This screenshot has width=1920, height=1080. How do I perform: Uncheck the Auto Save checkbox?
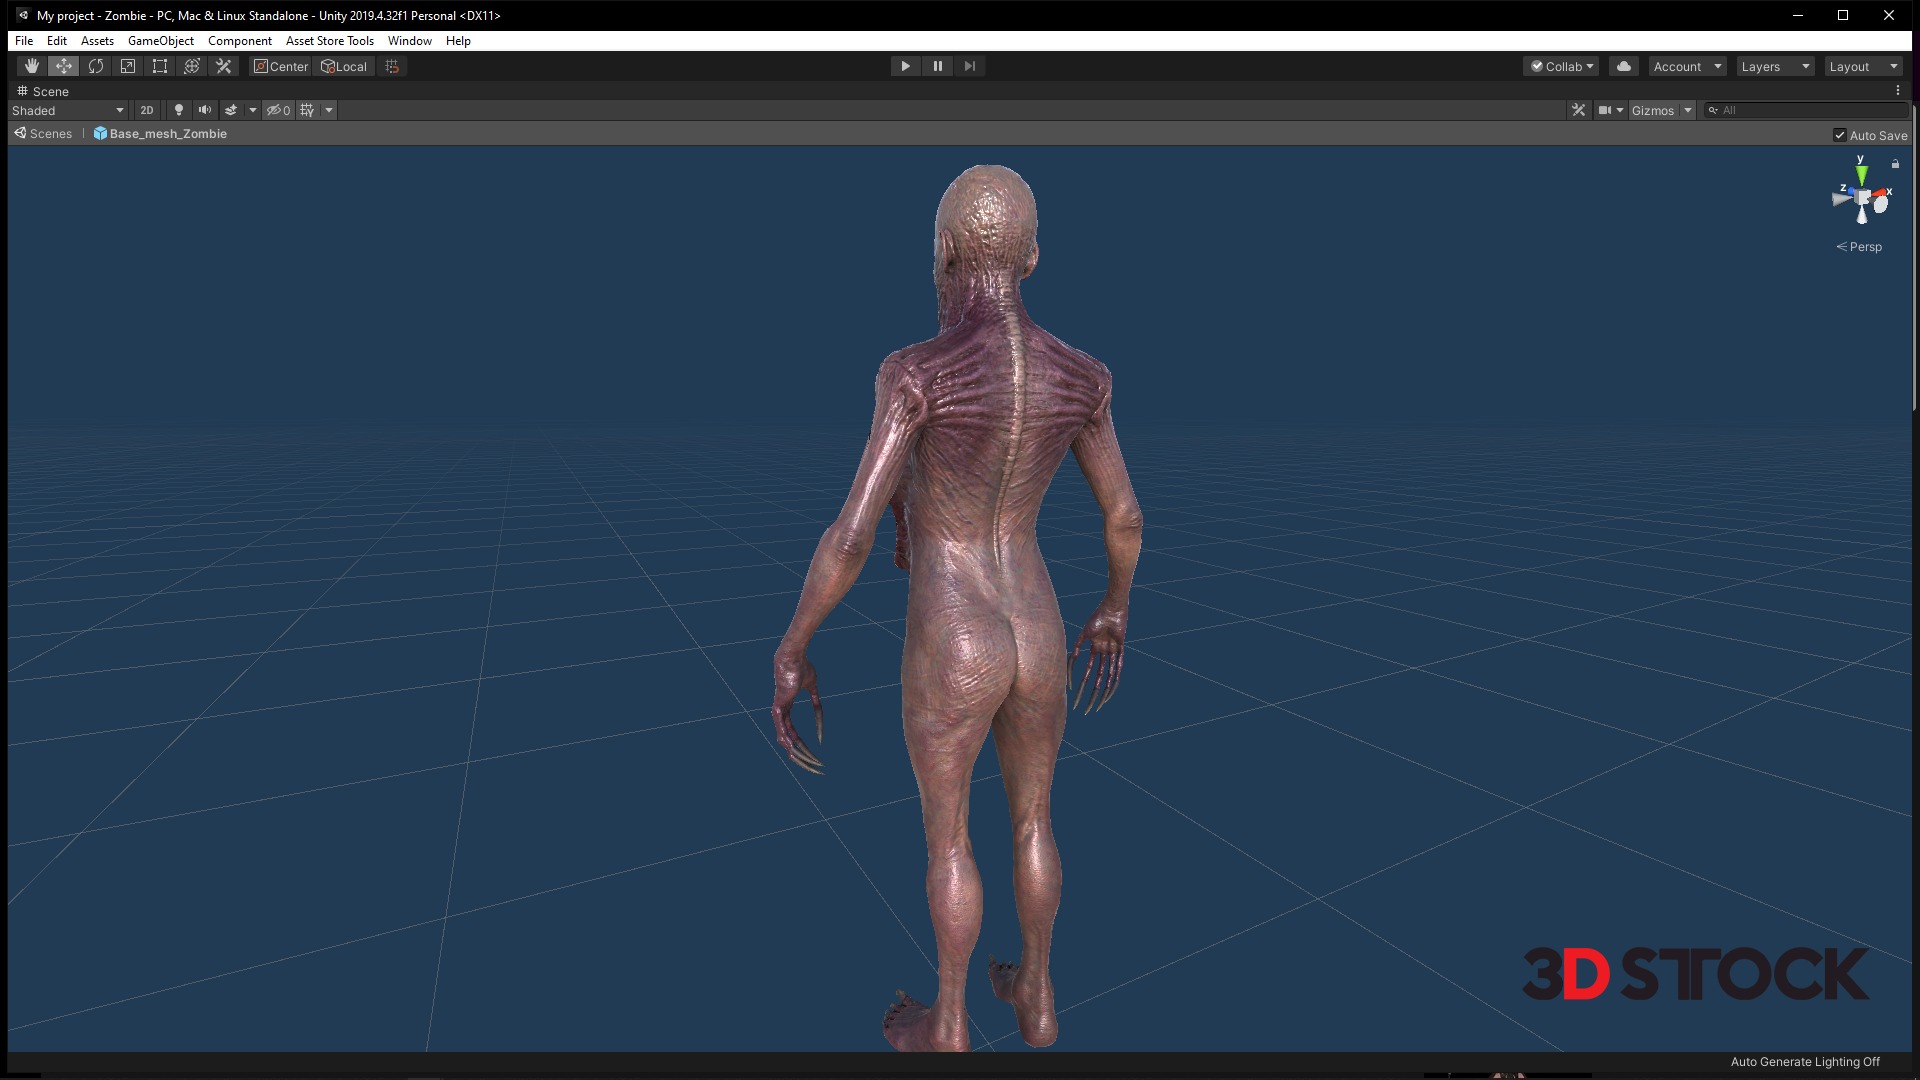tap(1839, 135)
